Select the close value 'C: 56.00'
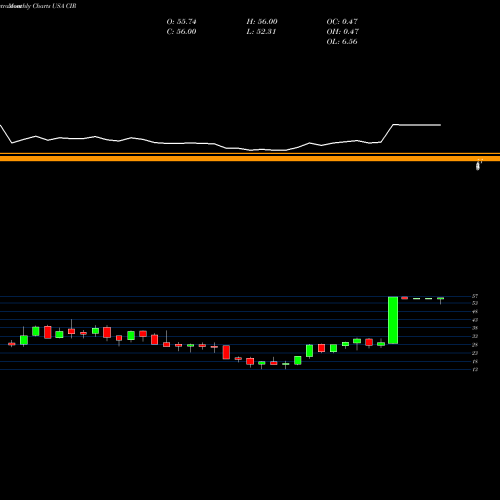 coord(181,32)
